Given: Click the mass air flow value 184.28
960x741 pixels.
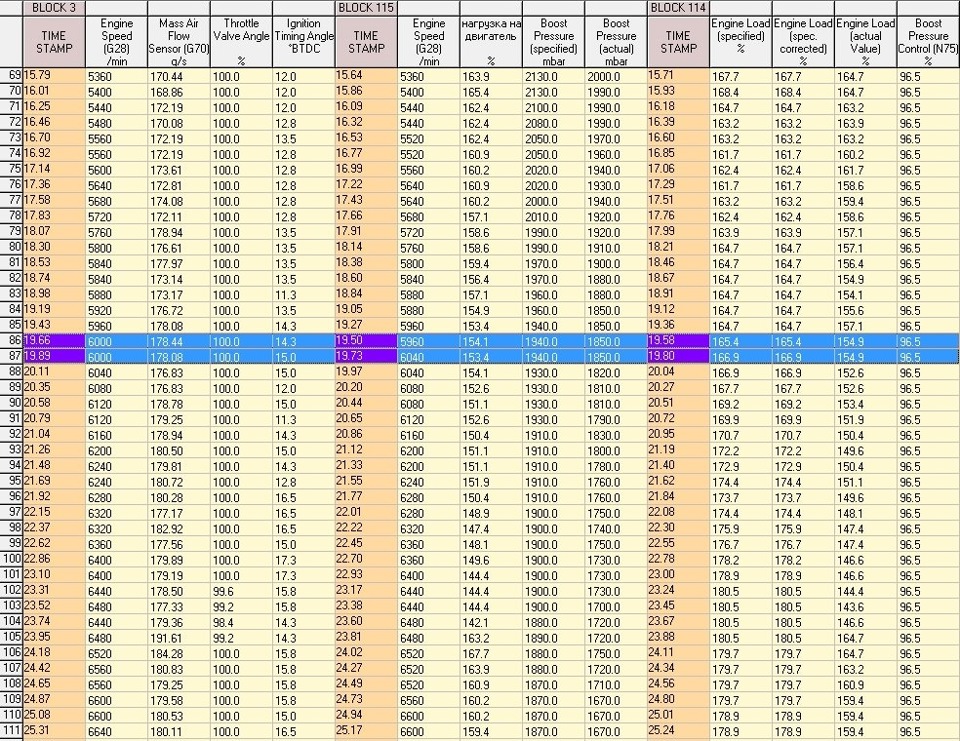Looking at the screenshot, I should (x=179, y=653).
